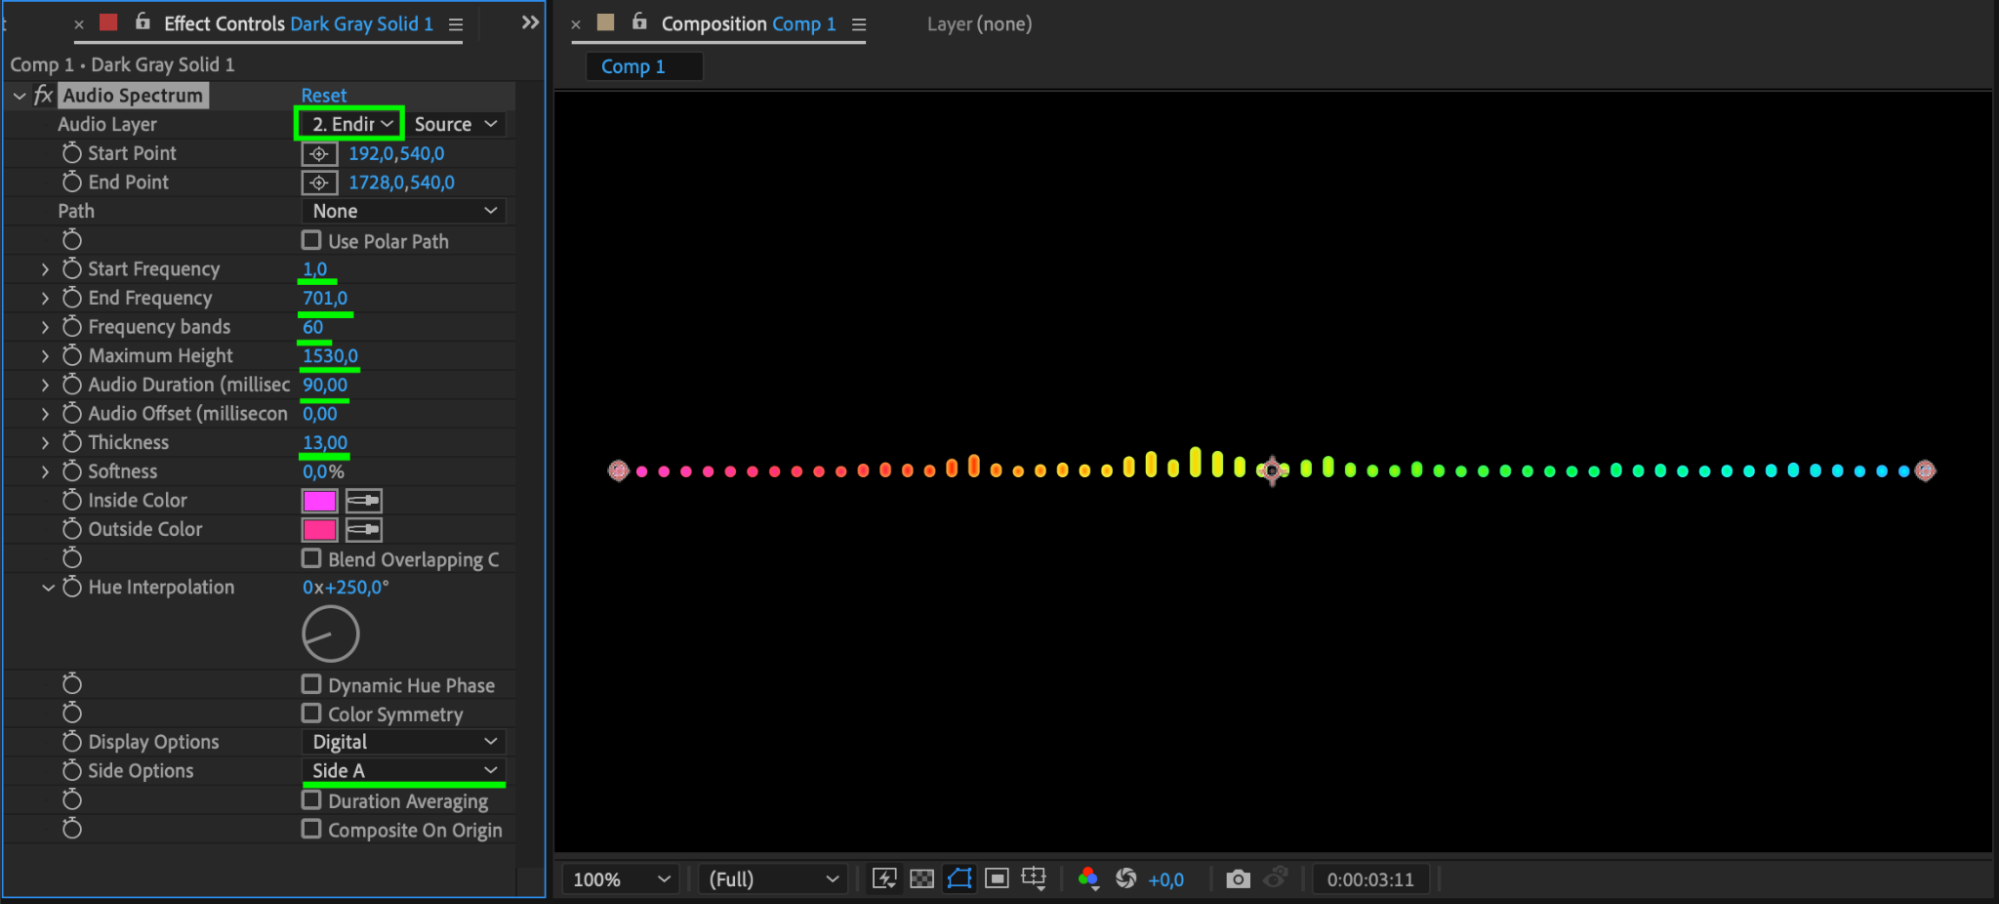Open the Side Options dropdown

(x=403, y=771)
